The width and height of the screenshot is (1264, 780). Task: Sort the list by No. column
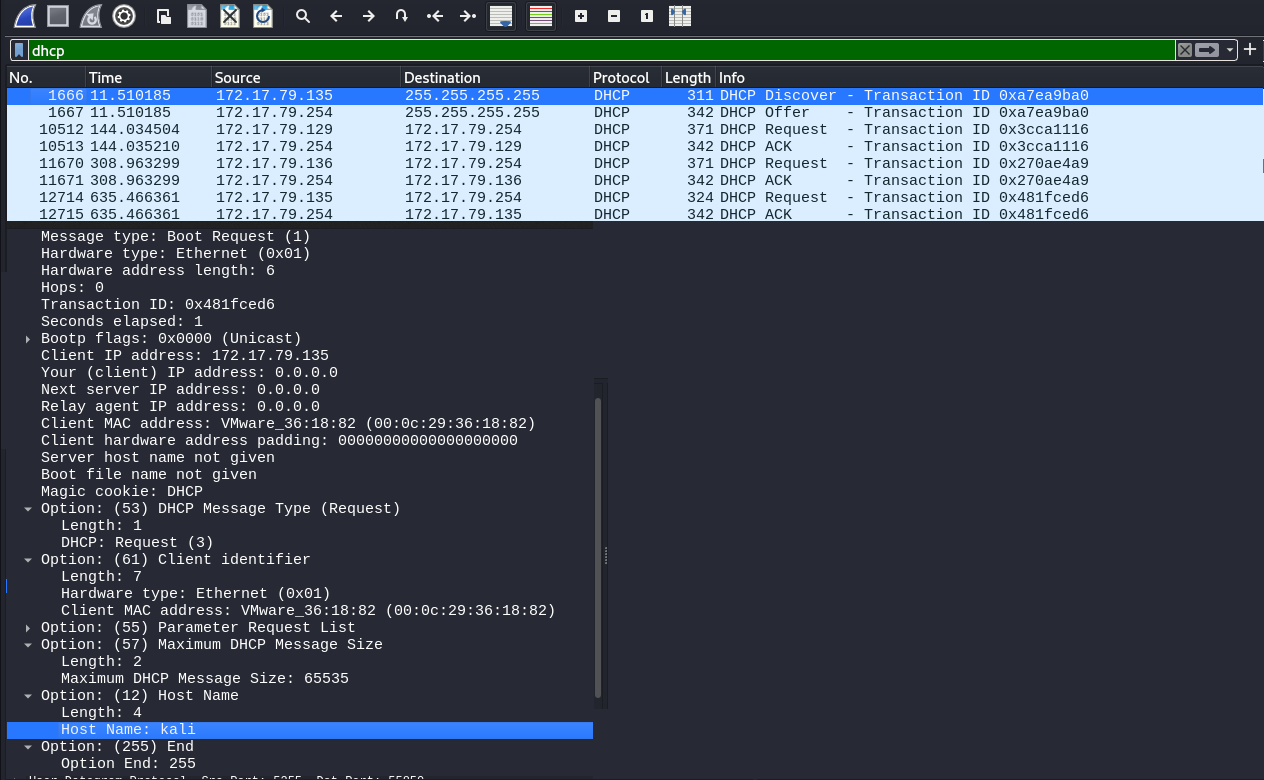tap(46, 78)
